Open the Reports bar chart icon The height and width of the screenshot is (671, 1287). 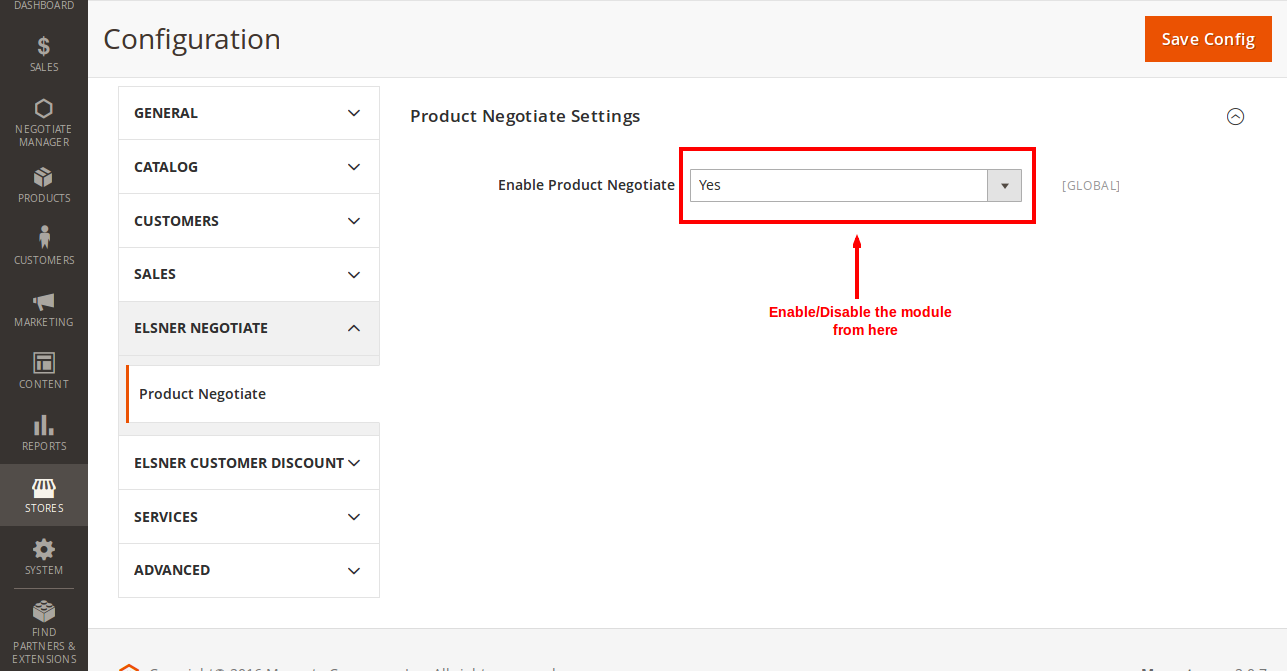point(44,425)
